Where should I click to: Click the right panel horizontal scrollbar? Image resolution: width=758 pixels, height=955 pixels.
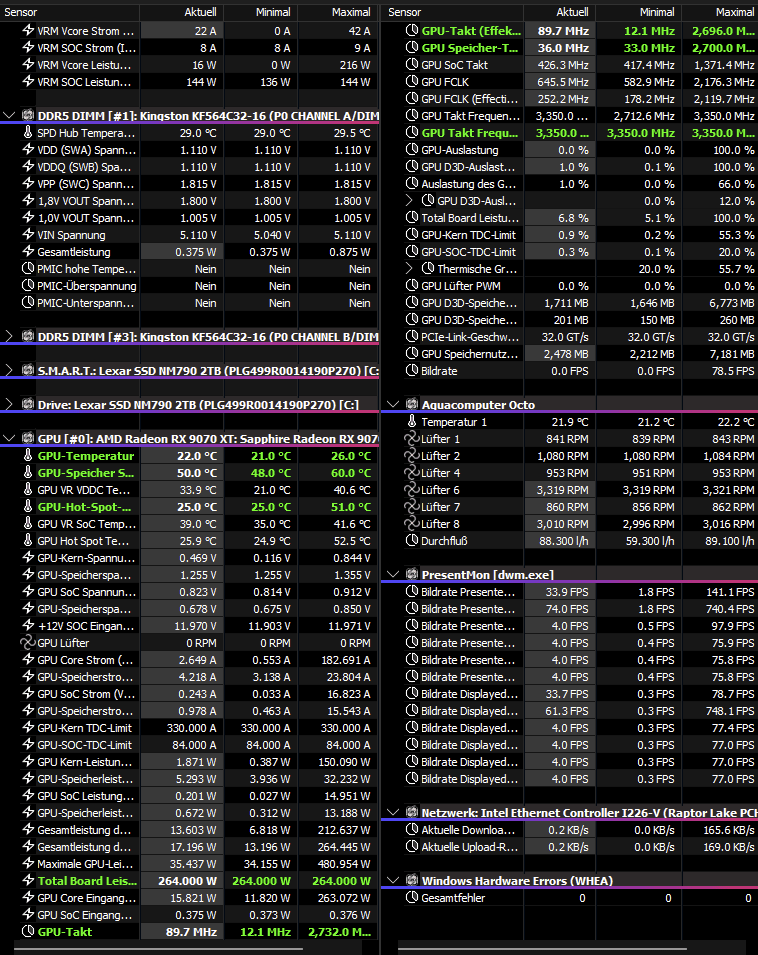pos(542,949)
